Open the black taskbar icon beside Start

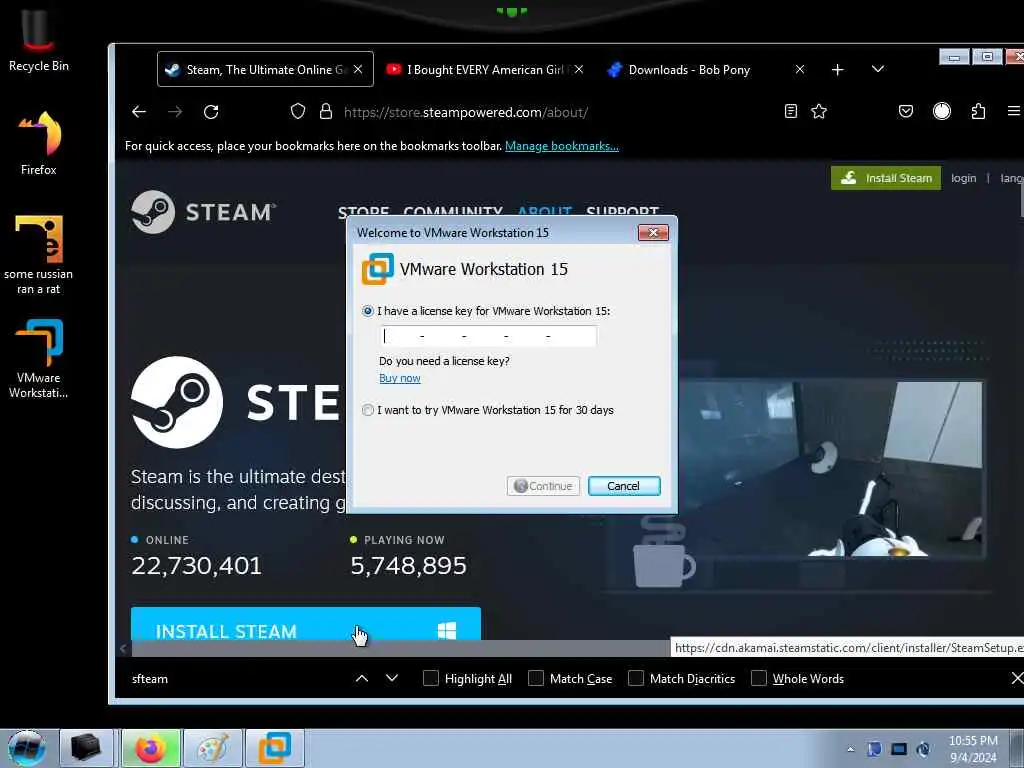pos(86,748)
